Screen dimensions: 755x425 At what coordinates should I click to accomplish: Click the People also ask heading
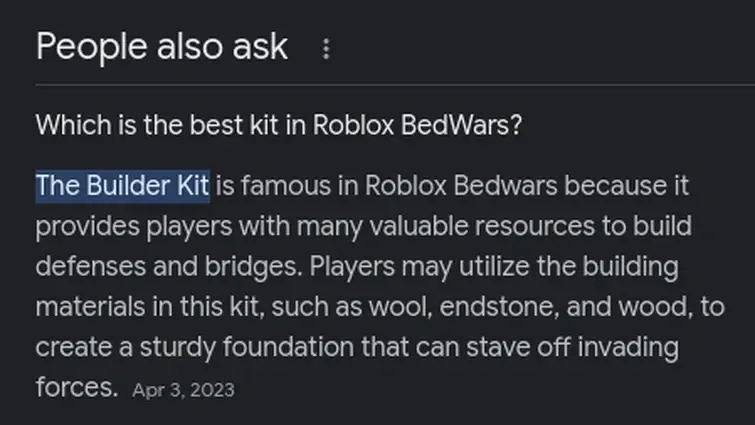pos(162,47)
